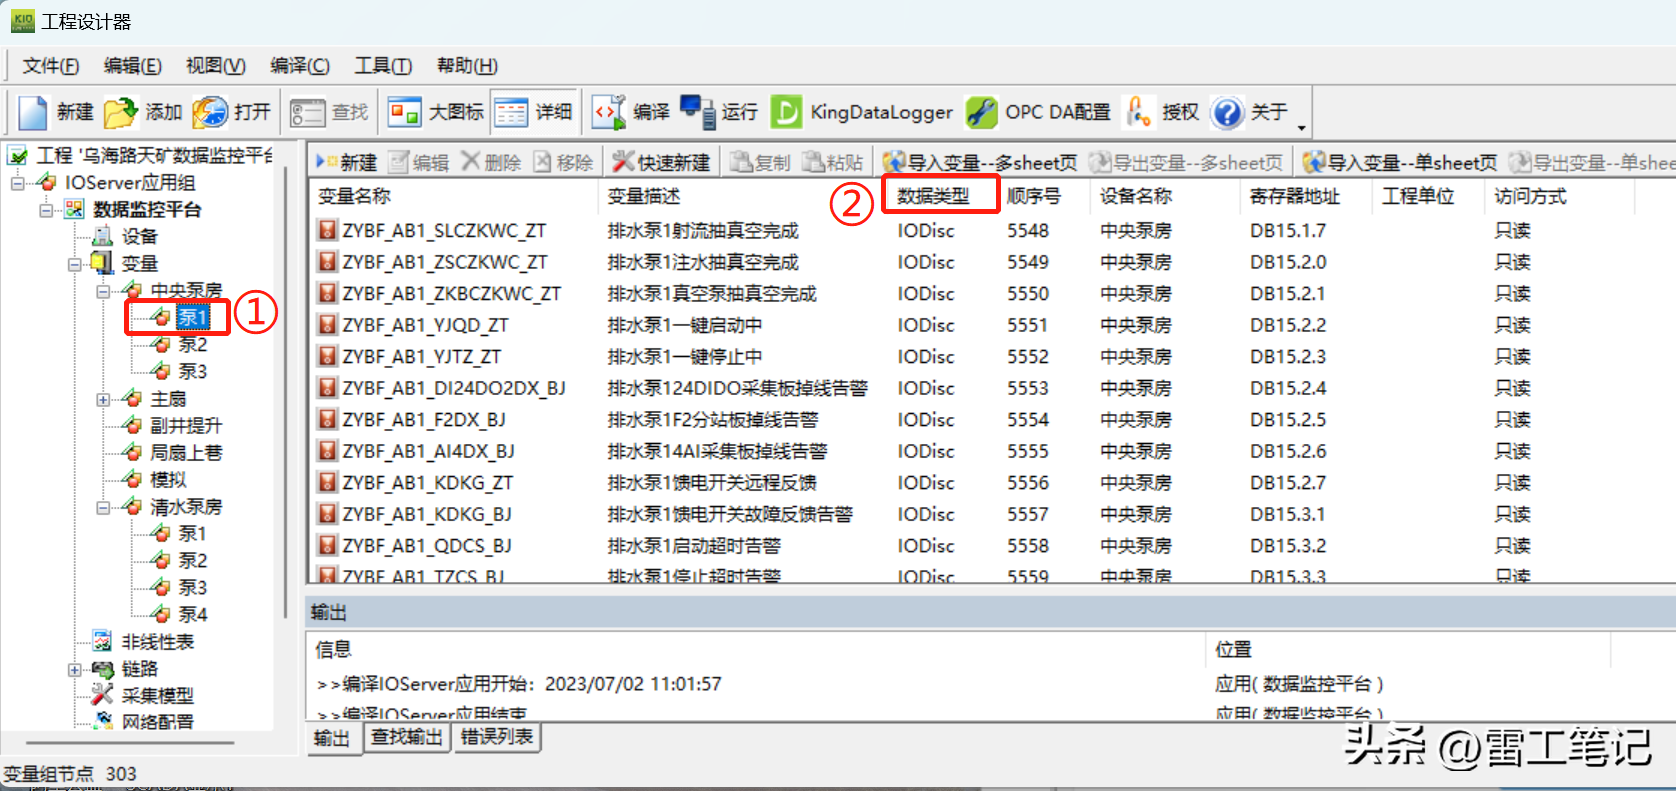The image size is (1676, 791).
Task: Switch to 大图标 large icon view
Action: pyautogui.click(x=404, y=112)
